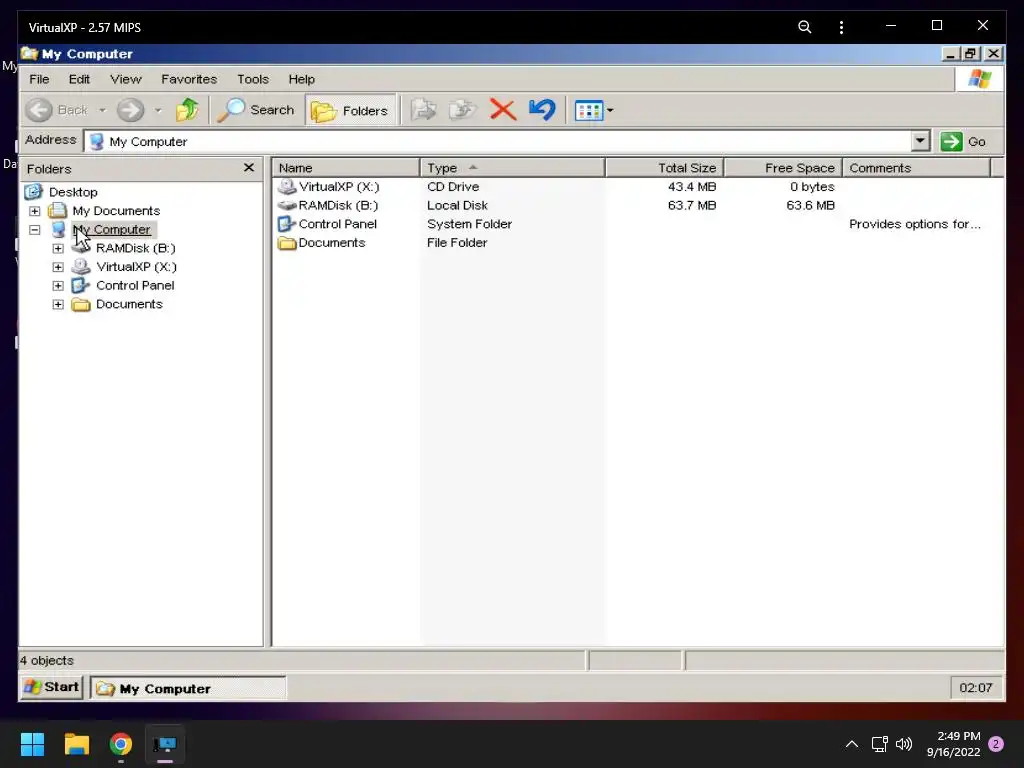1024x768 pixels.
Task: Sort by the Free Space column header
Action: pyautogui.click(x=783, y=168)
